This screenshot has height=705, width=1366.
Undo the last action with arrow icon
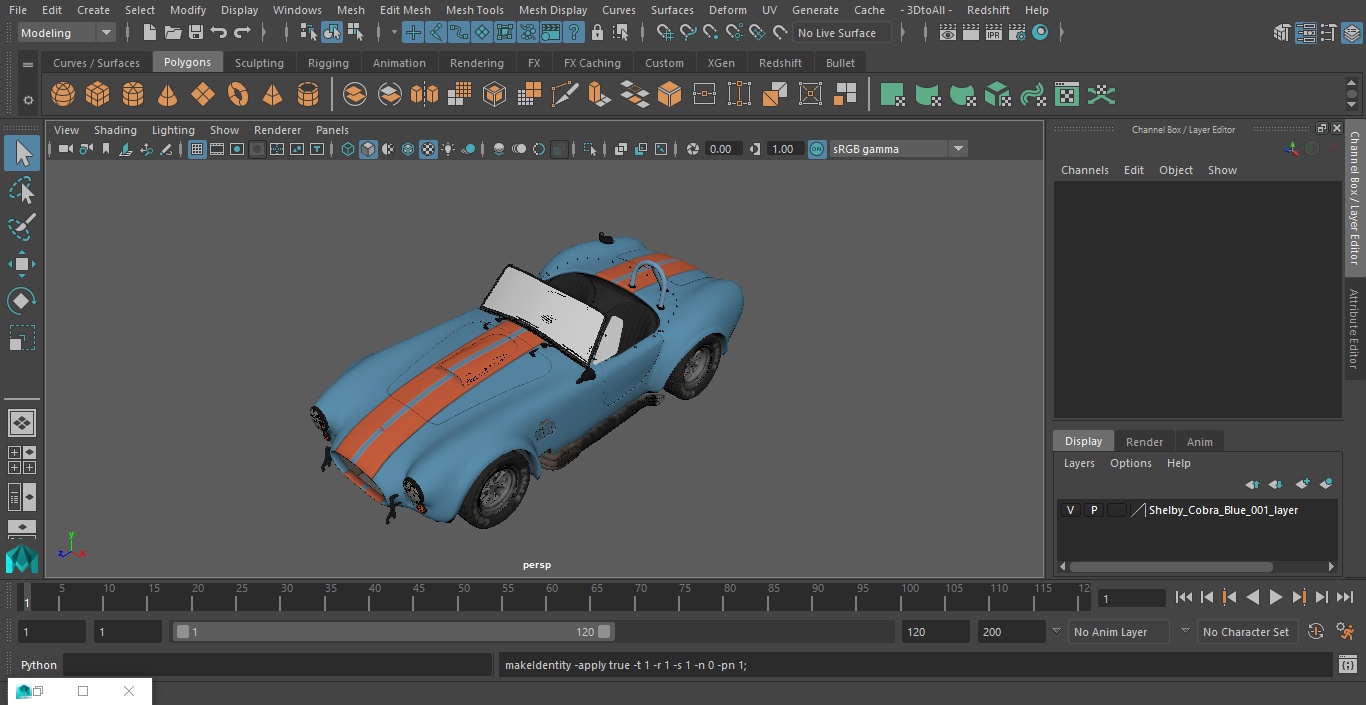coord(219,33)
